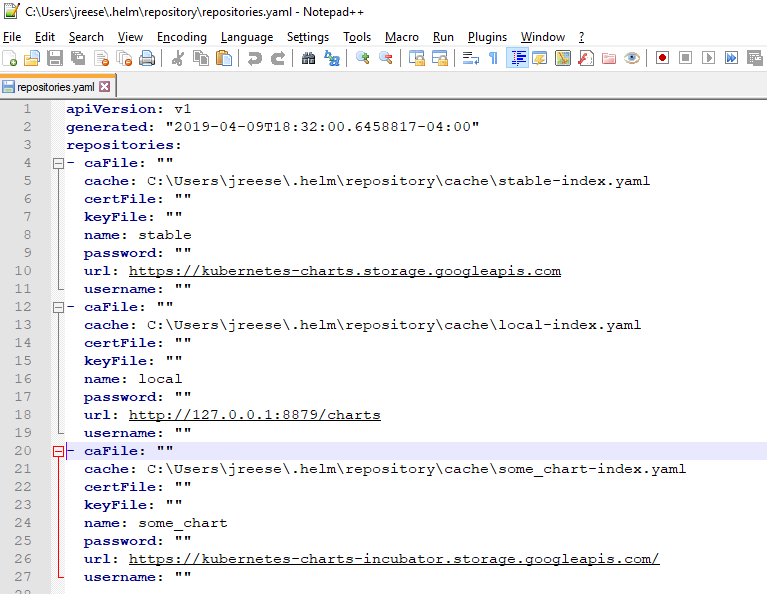This screenshot has height=594, width=767.
Task: Follow the kubernetes-charts-incubator URL link
Action: click(x=394, y=559)
